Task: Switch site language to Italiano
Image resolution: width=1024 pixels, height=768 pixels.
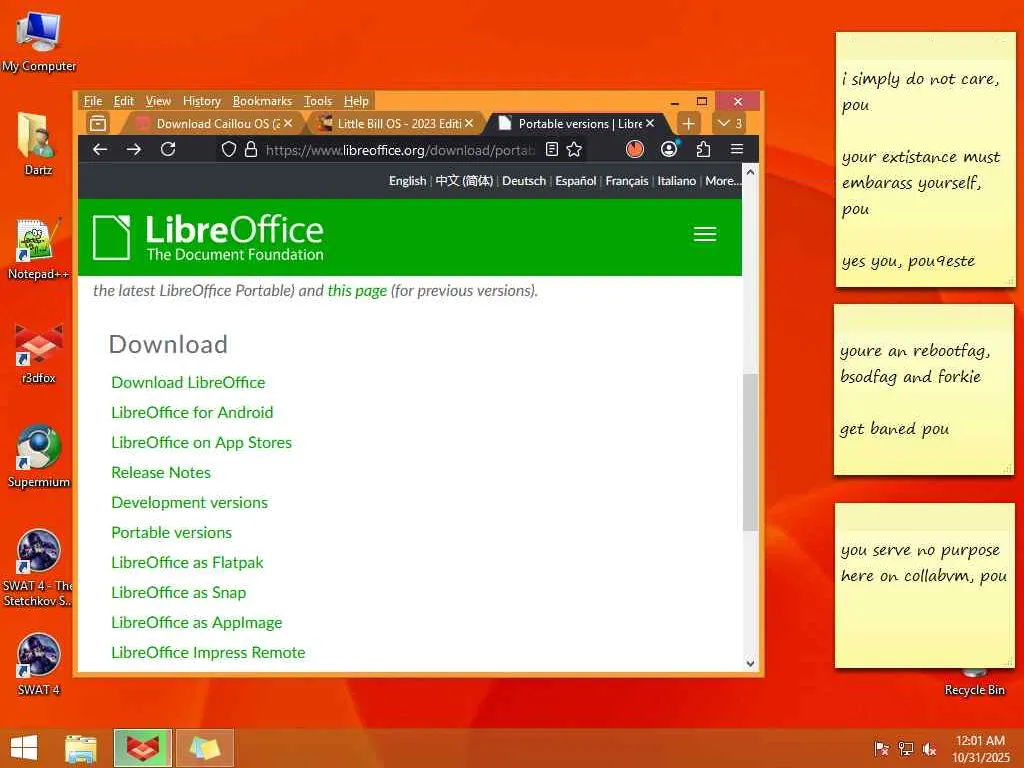Action: pyautogui.click(x=677, y=181)
